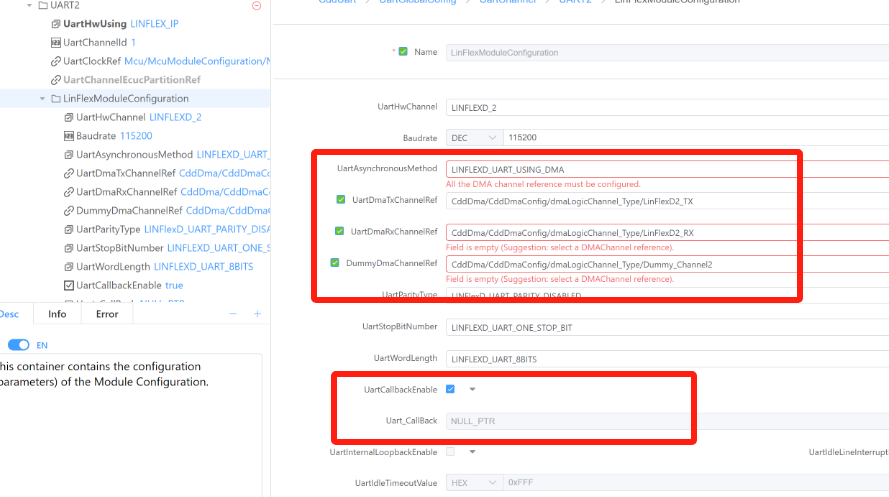Click the UartAsynchronousMethod tree icon
889x497 pixels.
click(69, 155)
